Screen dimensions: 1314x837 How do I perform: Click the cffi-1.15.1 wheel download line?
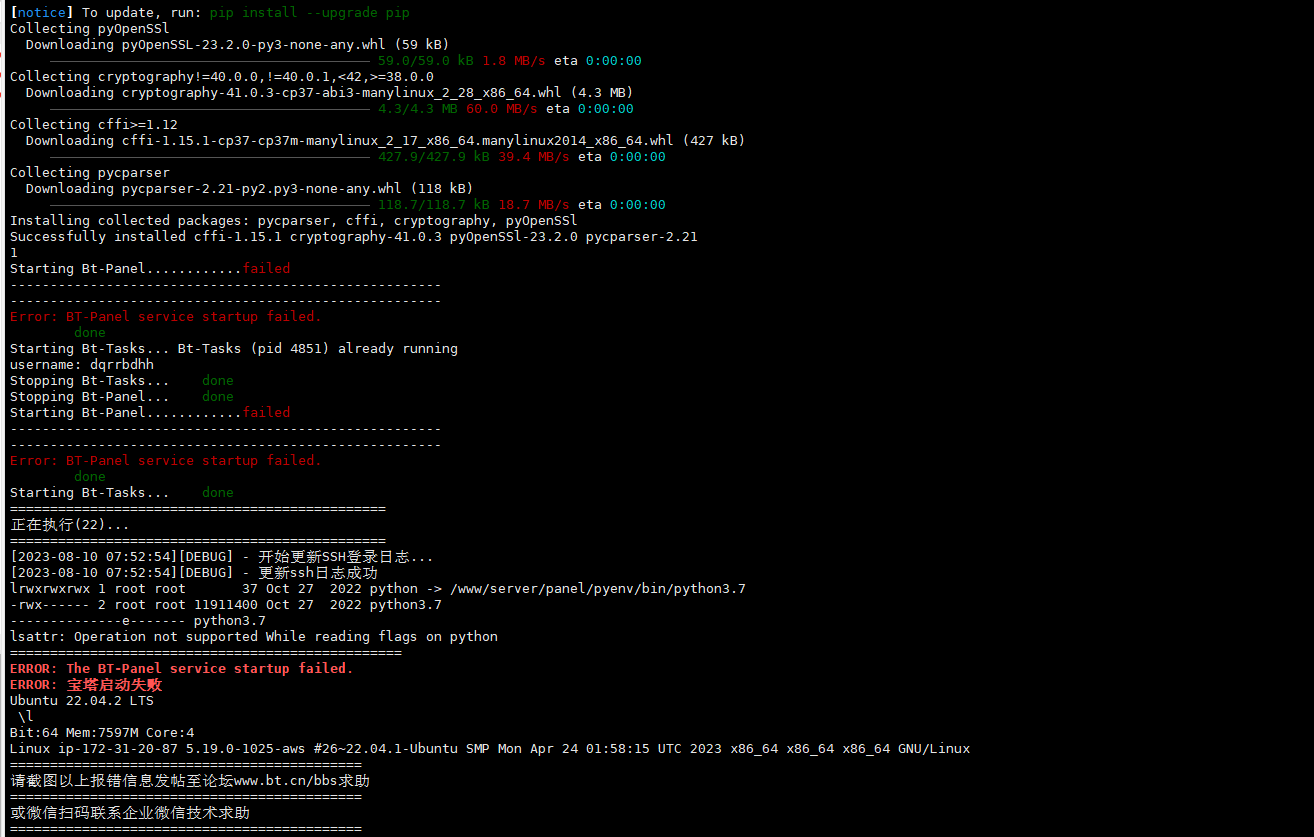(386, 140)
